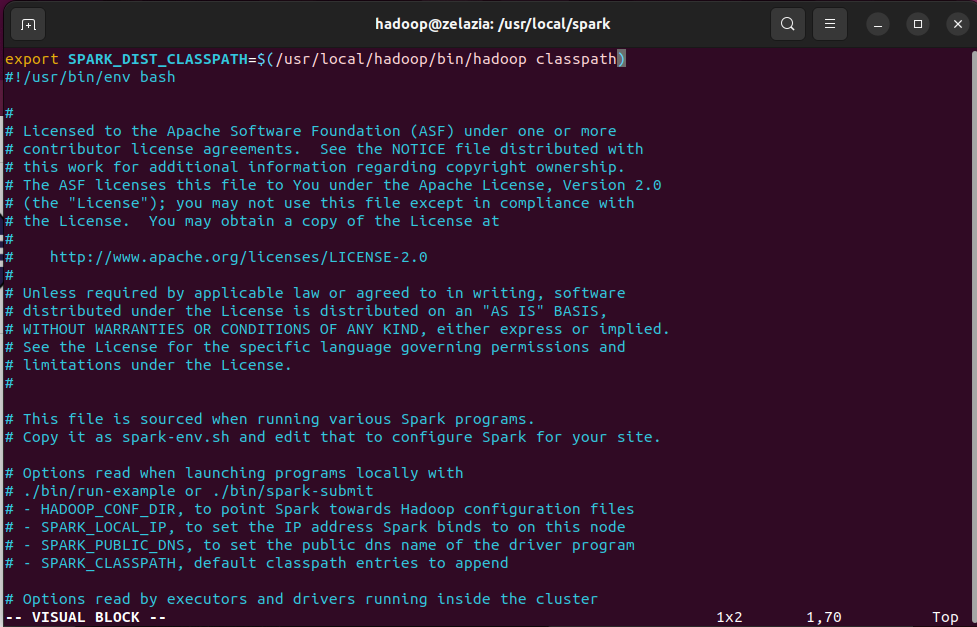This screenshot has width=977, height=627.
Task: Click the Apache license URL text
Action: pyautogui.click(x=238, y=257)
